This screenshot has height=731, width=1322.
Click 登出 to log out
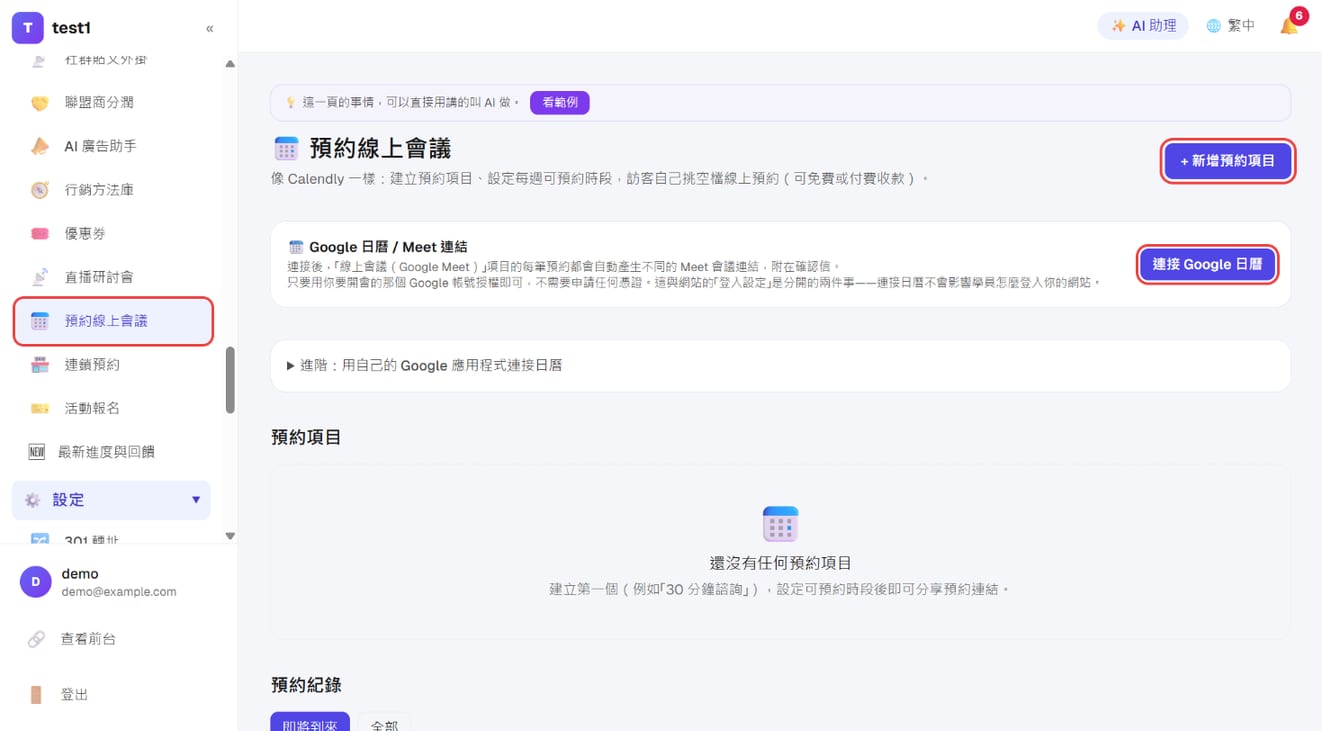click(x=75, y=695)
